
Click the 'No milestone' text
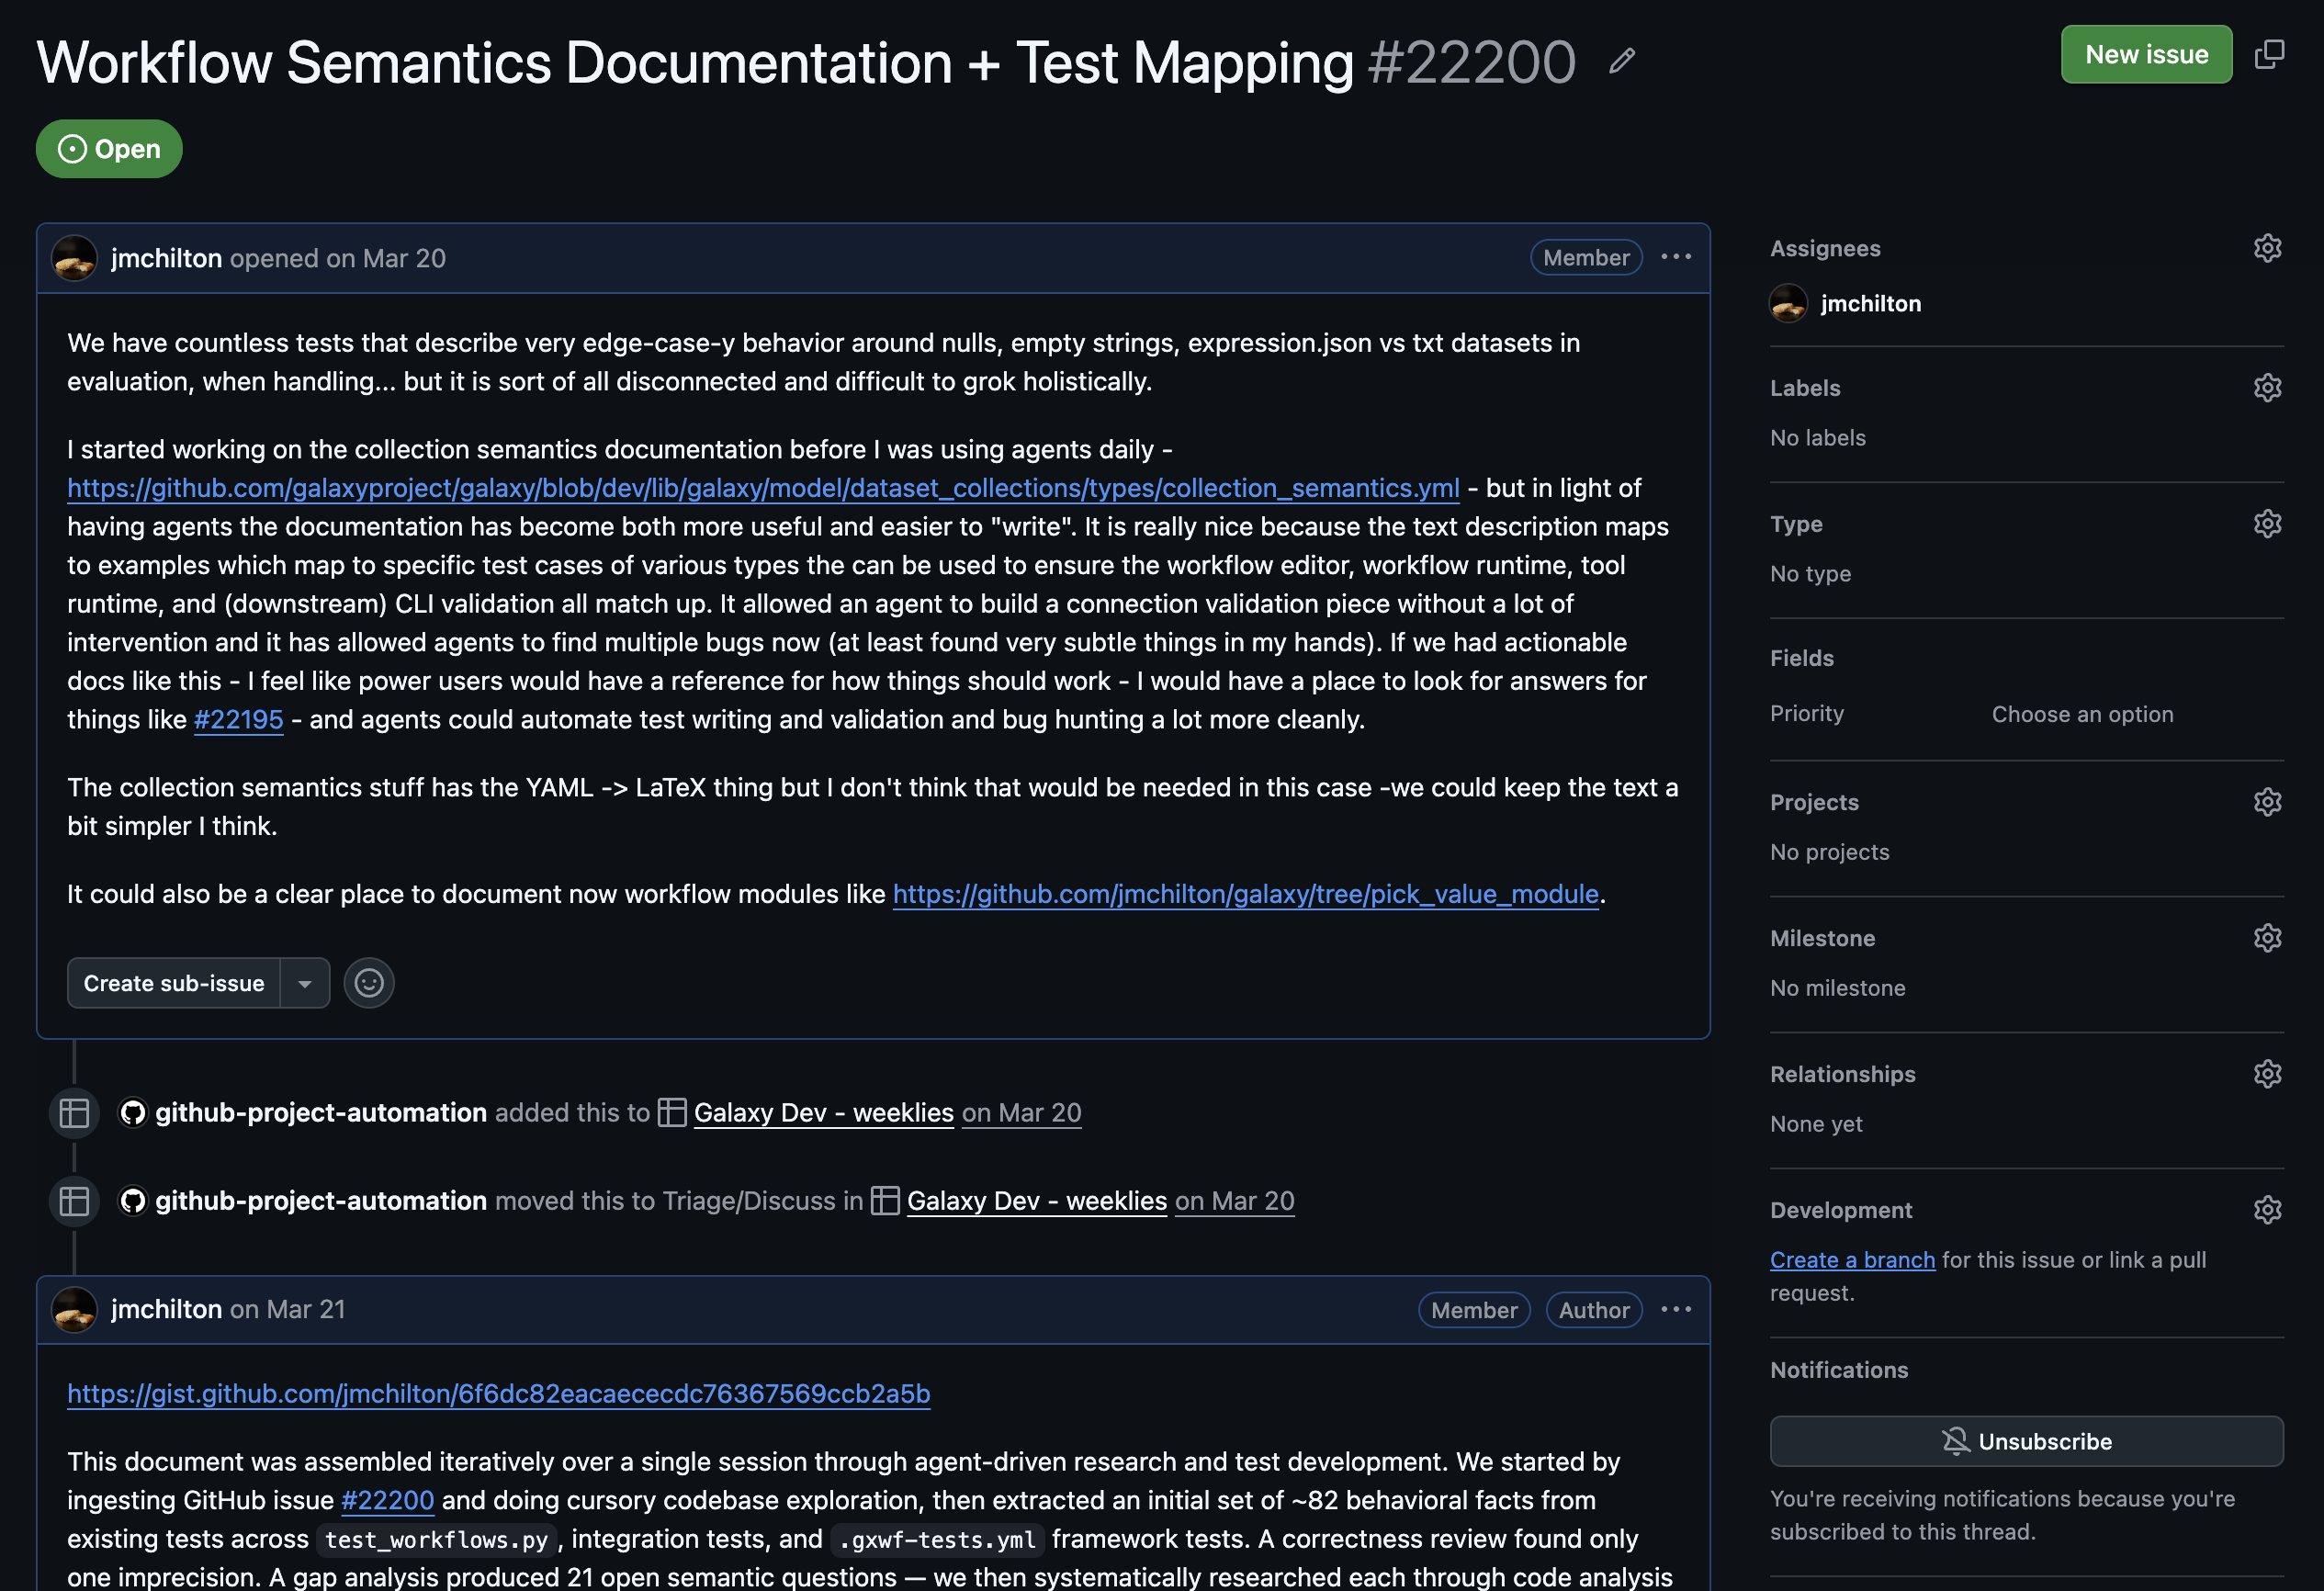tap(1837, 988)
